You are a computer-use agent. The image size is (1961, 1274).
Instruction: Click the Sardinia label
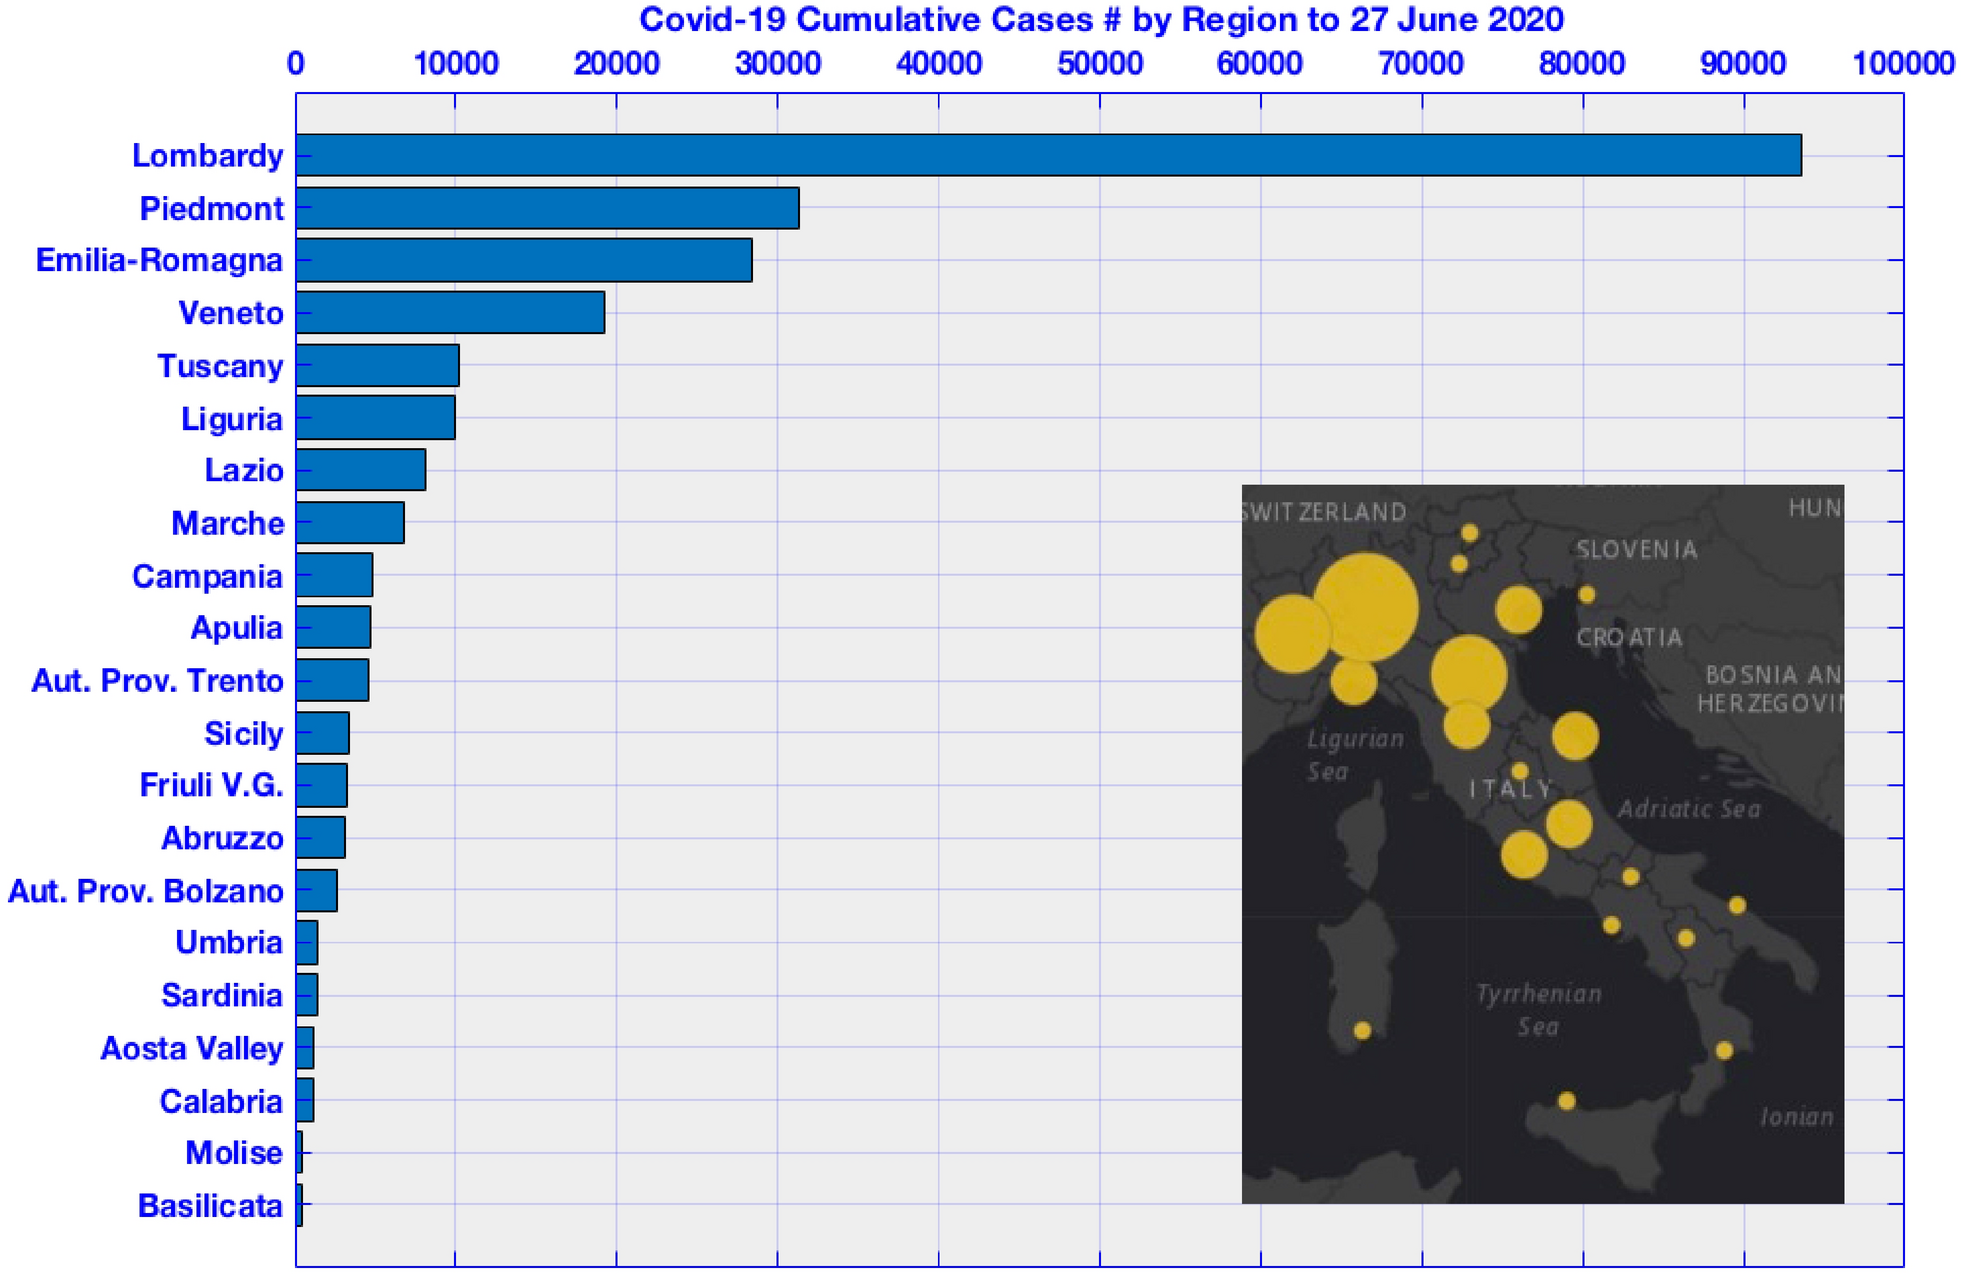tap(223, 996)
